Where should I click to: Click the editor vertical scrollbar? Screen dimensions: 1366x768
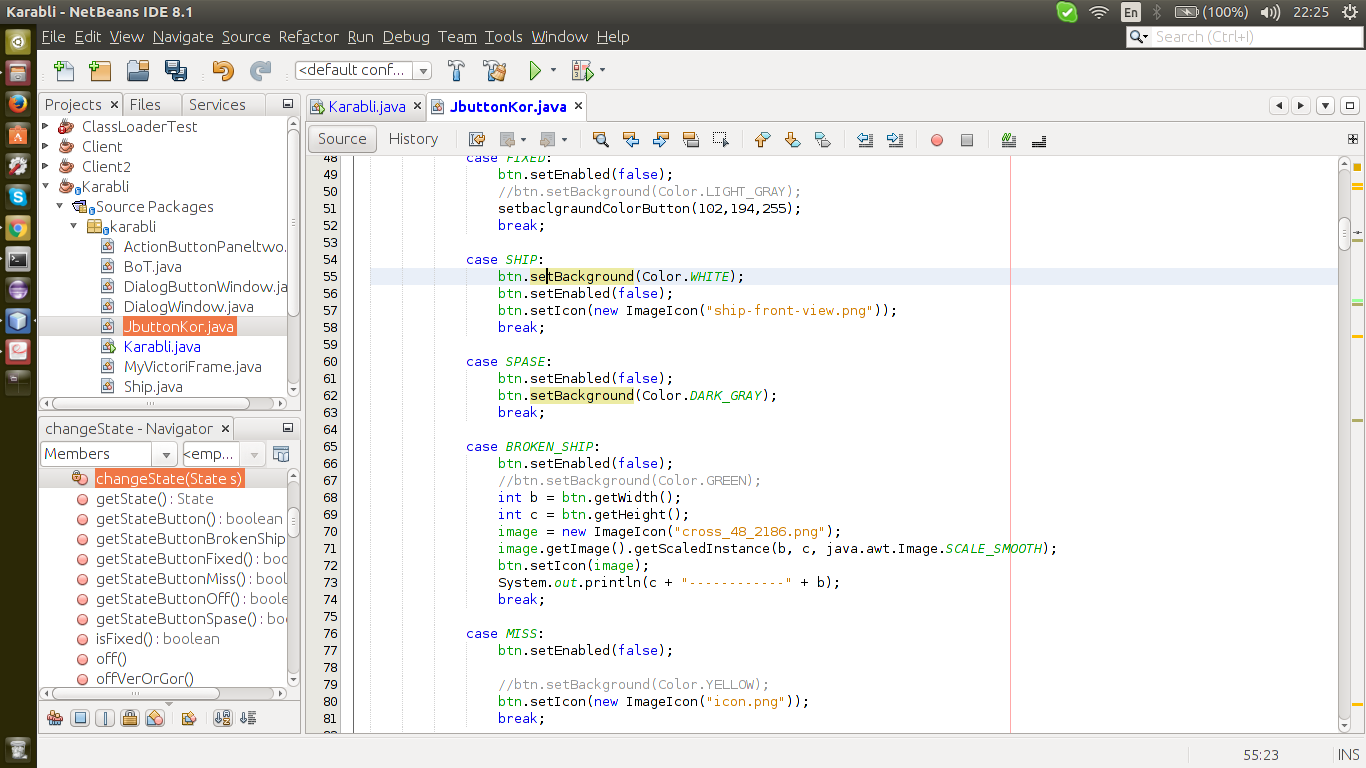pyautogui.click(x=1344, y=445)
